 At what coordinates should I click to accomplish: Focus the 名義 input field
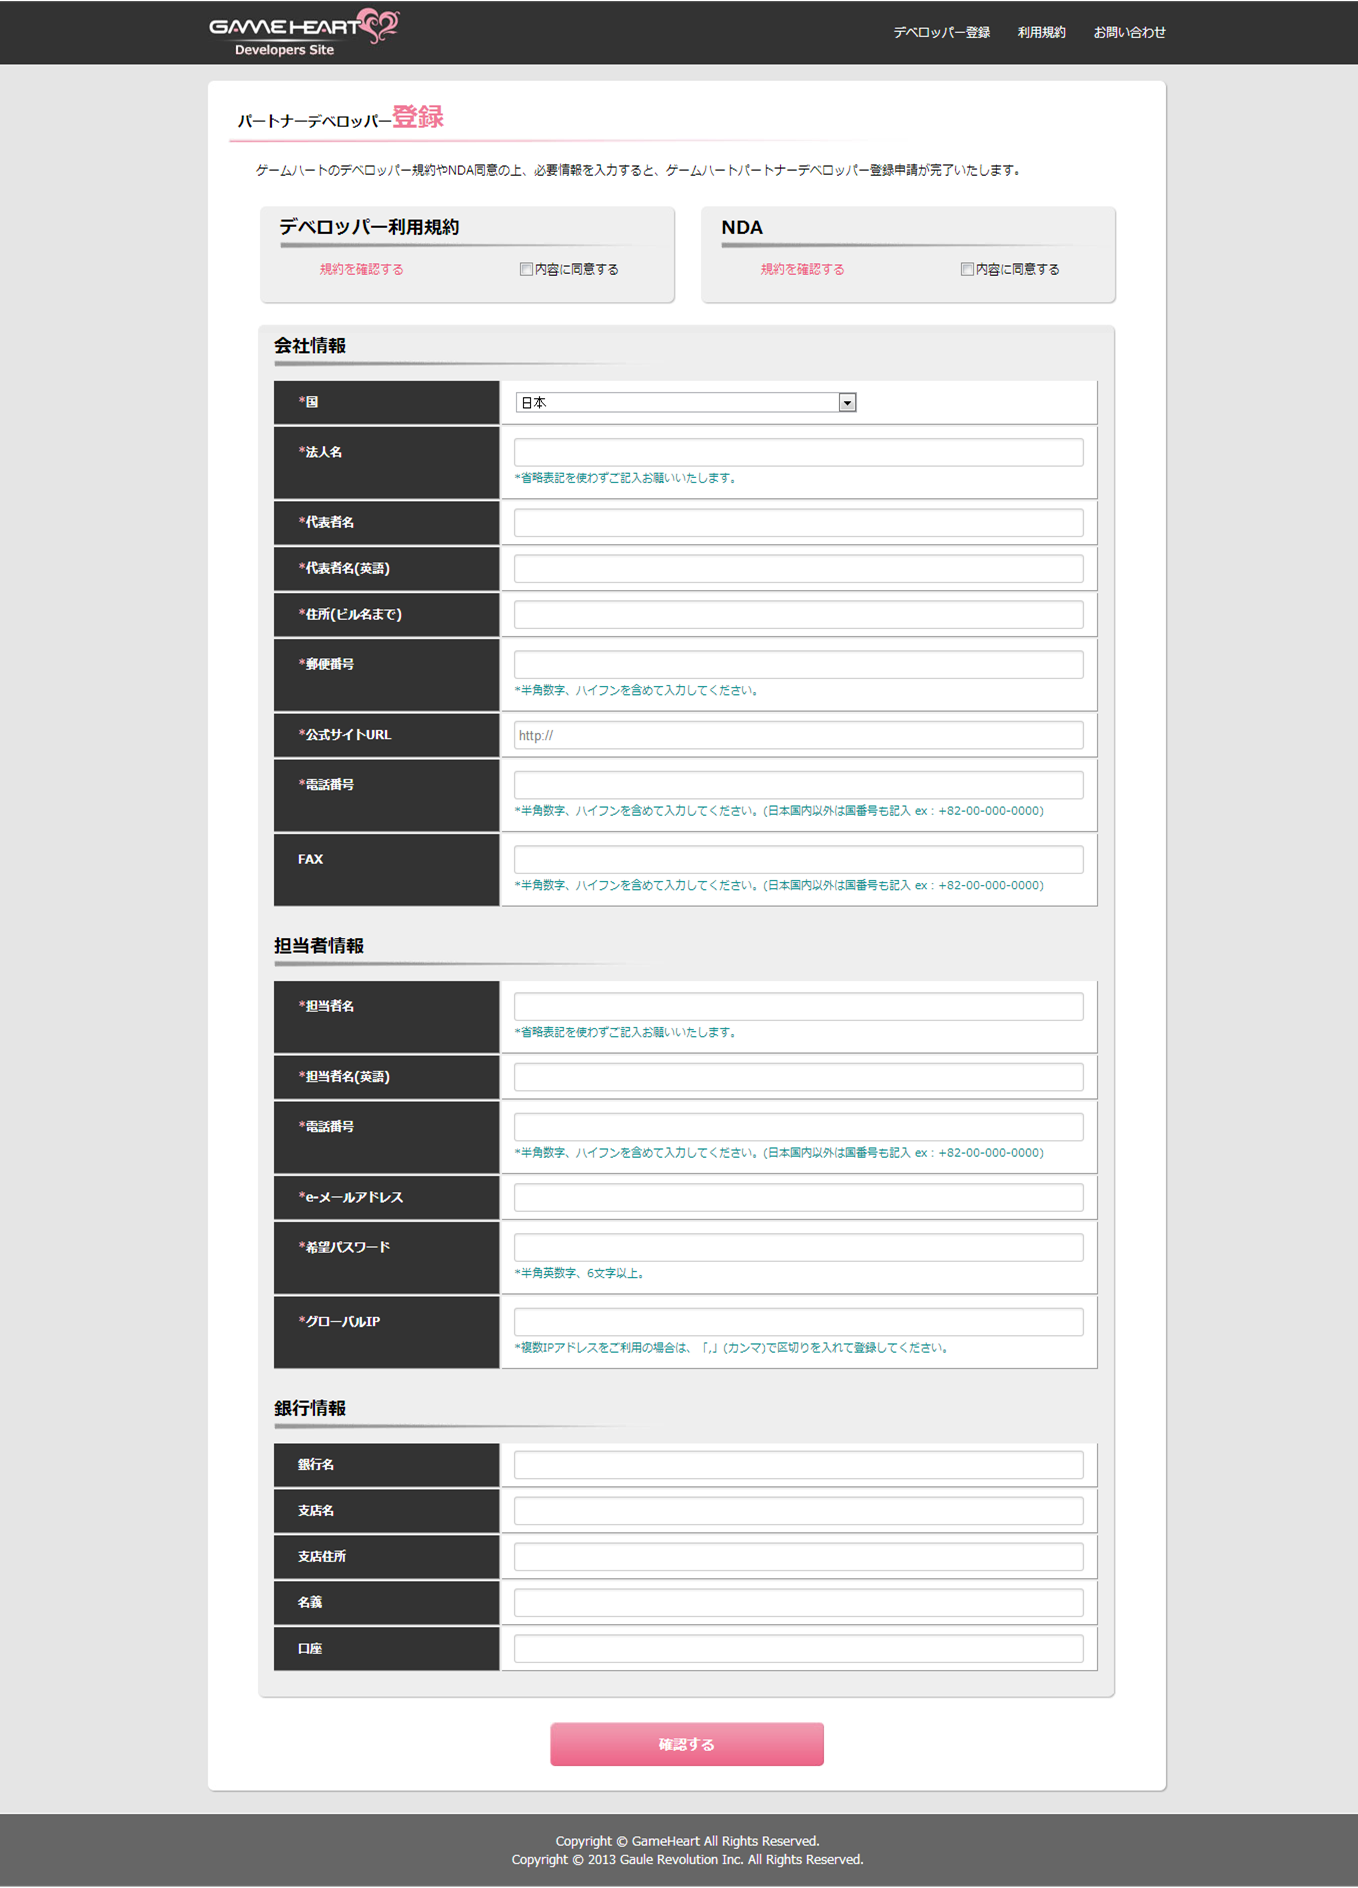[x=798, y=1603]
